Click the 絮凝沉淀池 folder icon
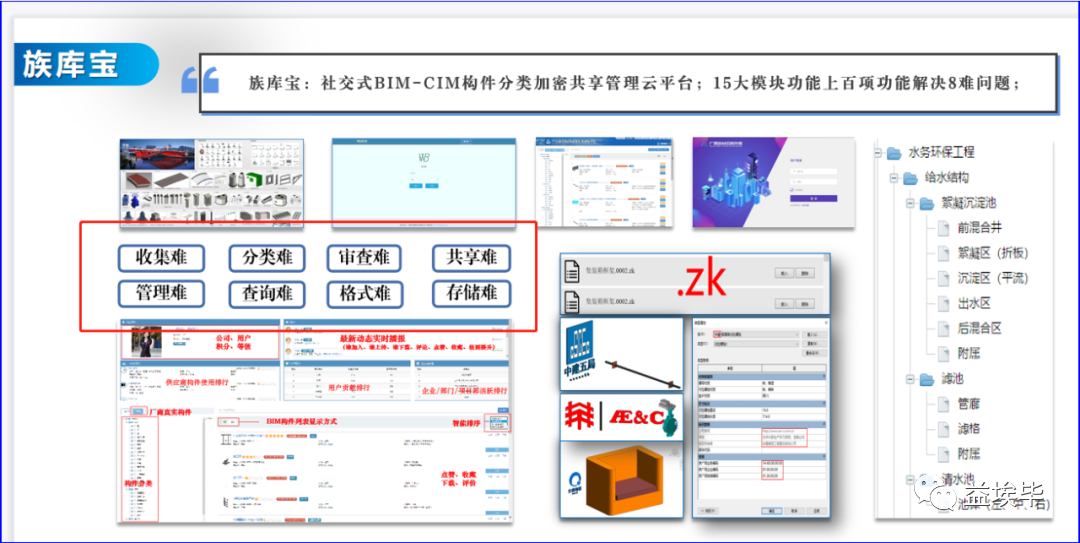1080x543 pixels. [x=927, y=203]
